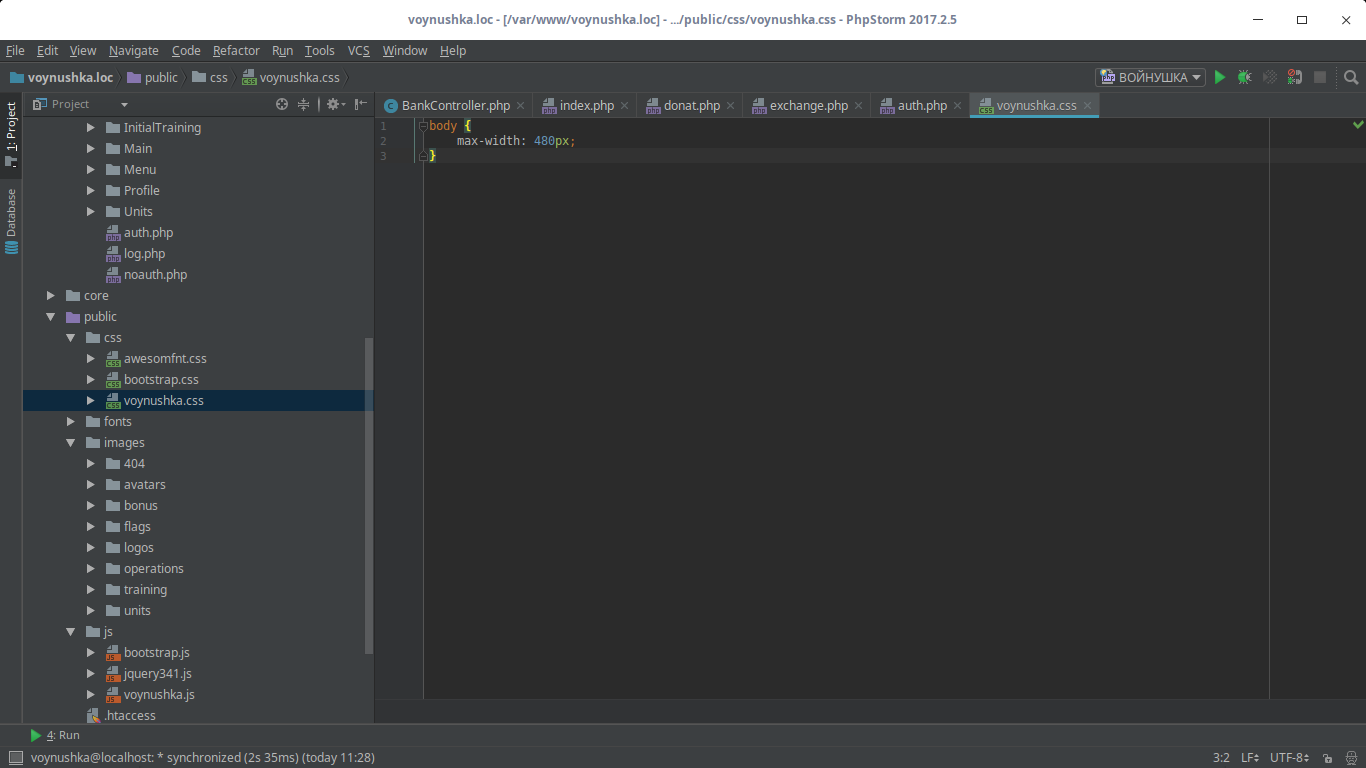Switch to the BankController.php tab
The height and width of the screenshot is (768, 1366).
[455, 105]
